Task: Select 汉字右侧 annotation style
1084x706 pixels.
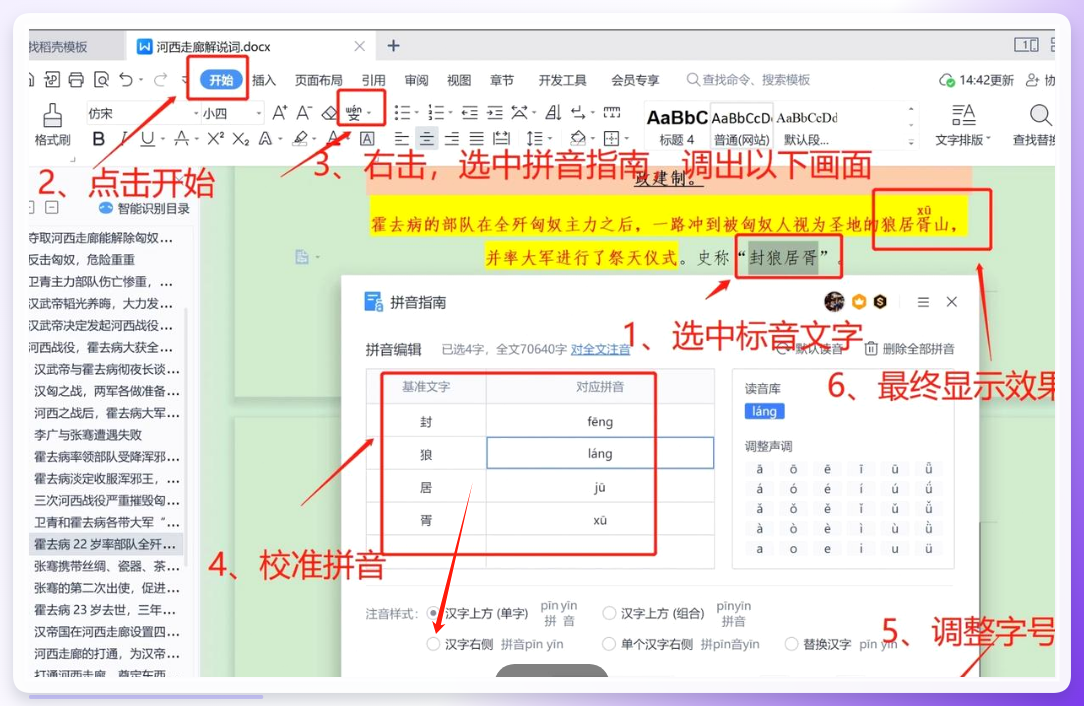Action: point(433,644)
